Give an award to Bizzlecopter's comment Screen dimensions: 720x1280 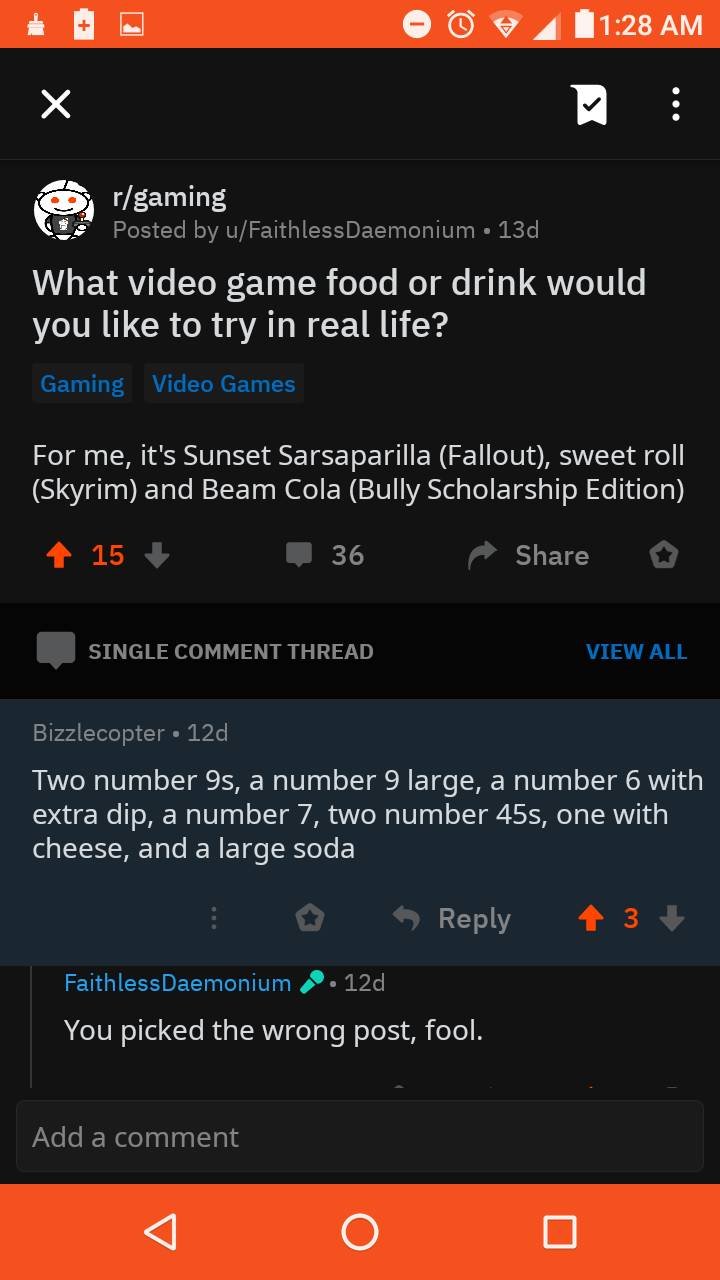pos(310,918)
